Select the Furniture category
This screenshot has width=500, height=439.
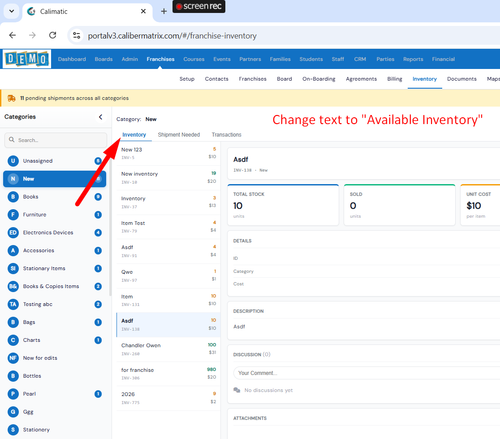click(55, 215)
